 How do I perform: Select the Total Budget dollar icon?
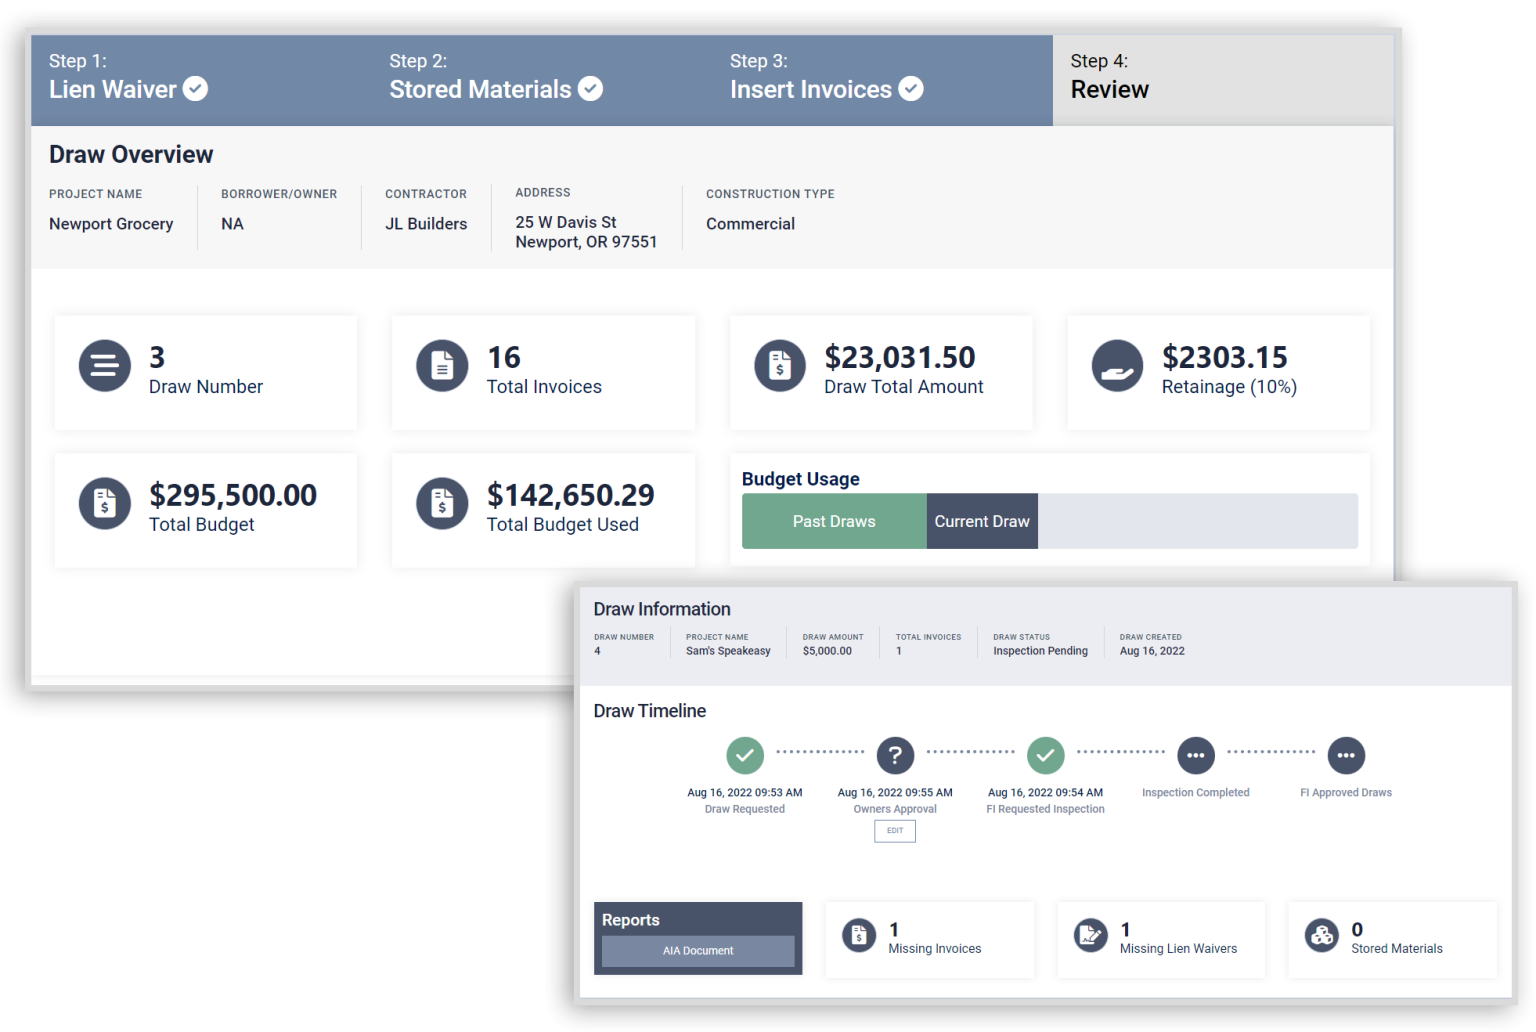click(x=104, y=504)
